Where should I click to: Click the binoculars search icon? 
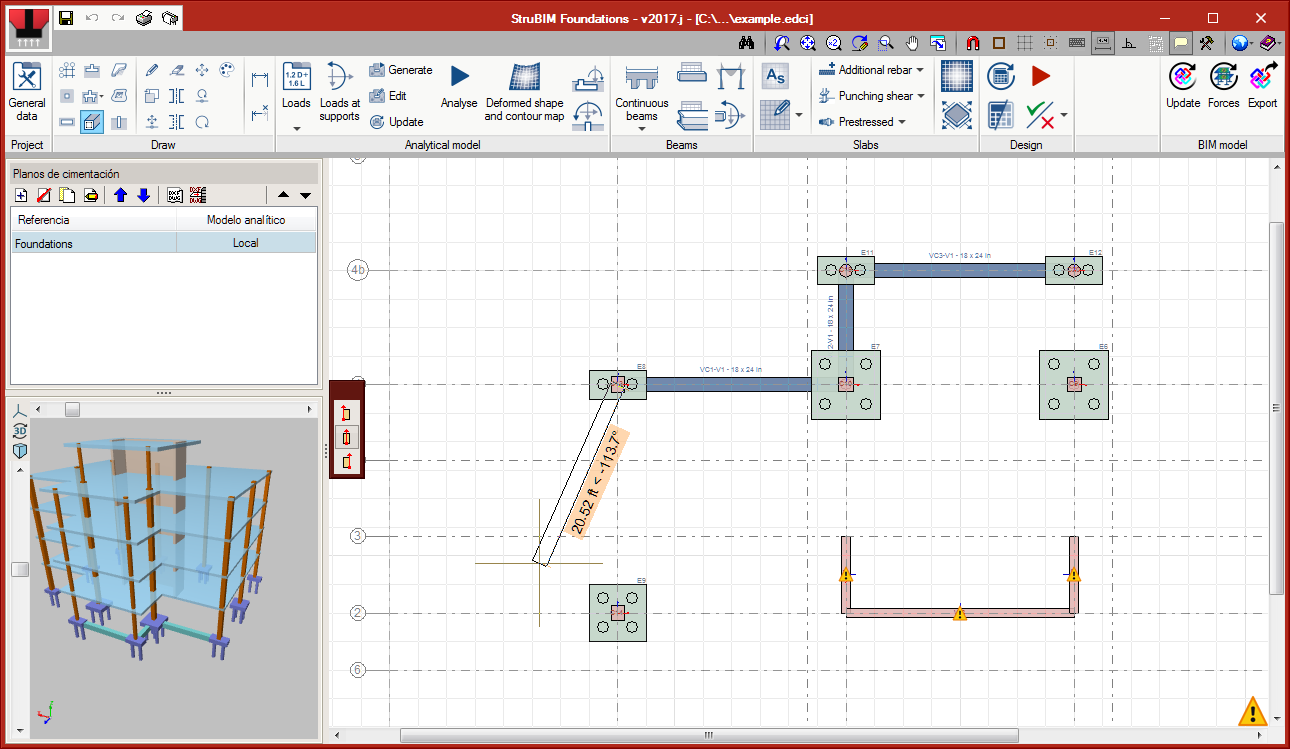tap(746, 43)
